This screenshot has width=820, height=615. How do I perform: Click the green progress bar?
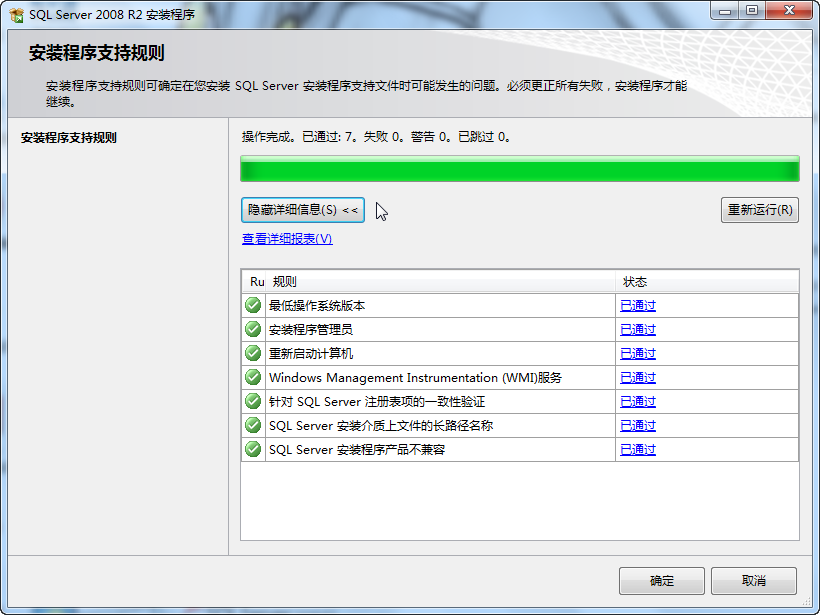(520, 169)
